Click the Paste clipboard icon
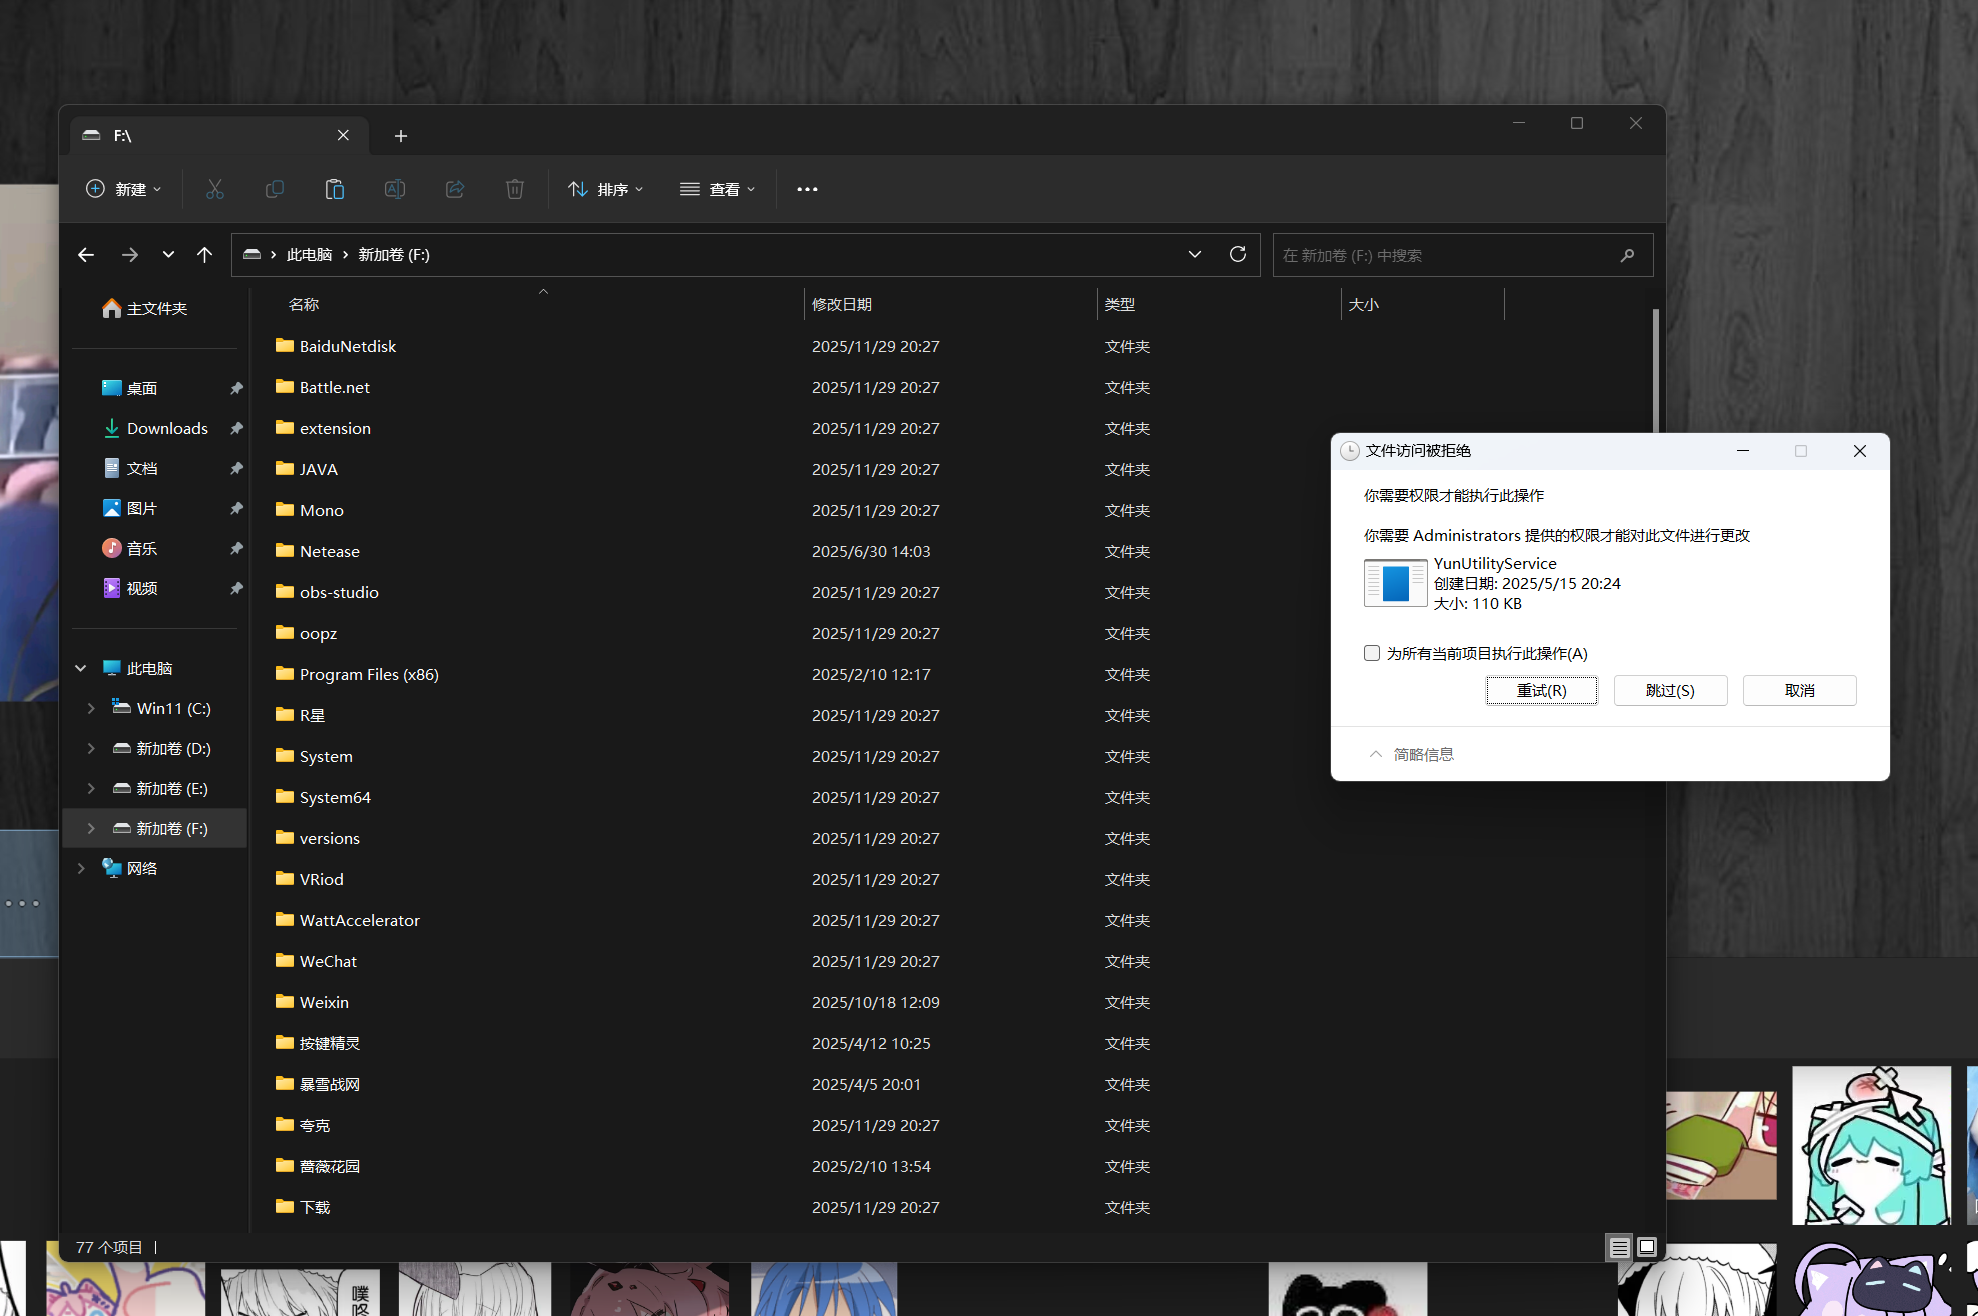This screenshot has height=1316, width=1978. (335, 189)
